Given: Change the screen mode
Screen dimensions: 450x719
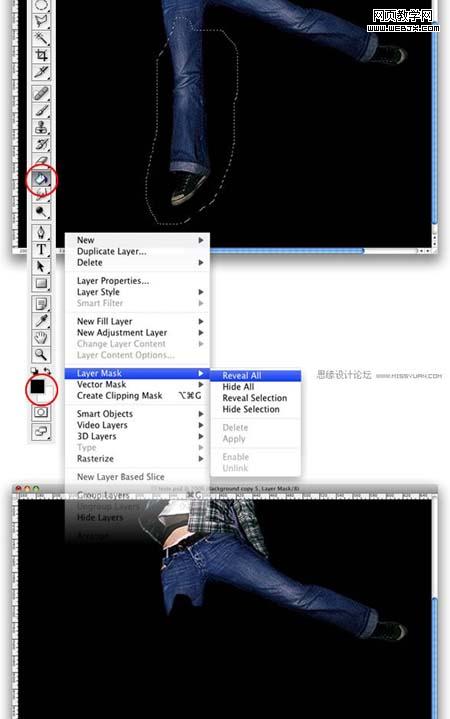Looking at the screenshot, I should pyautogui.click(x=41, y=431).
